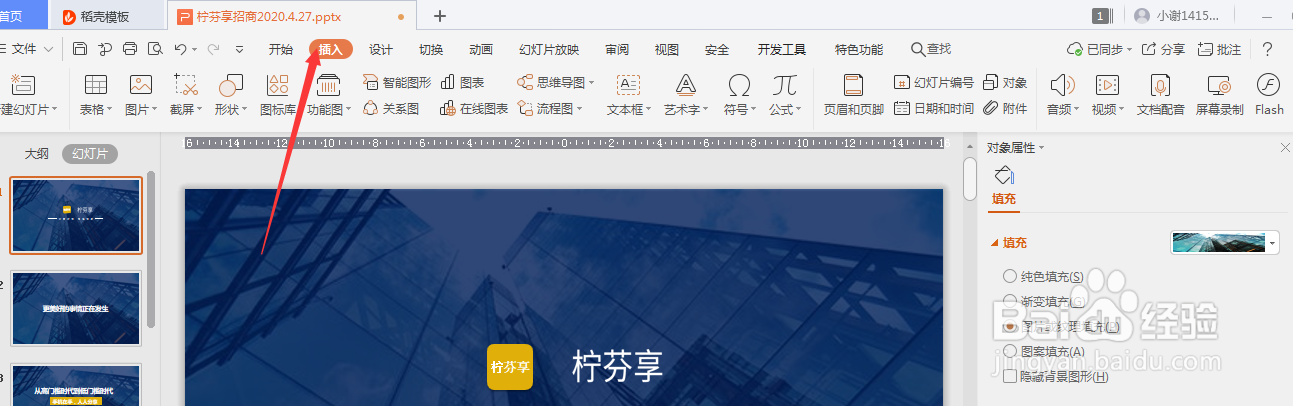The width and height of the screenshot is (1293, 406).
Task: Switch to the 切换 transitions tab
Action: 431,49
